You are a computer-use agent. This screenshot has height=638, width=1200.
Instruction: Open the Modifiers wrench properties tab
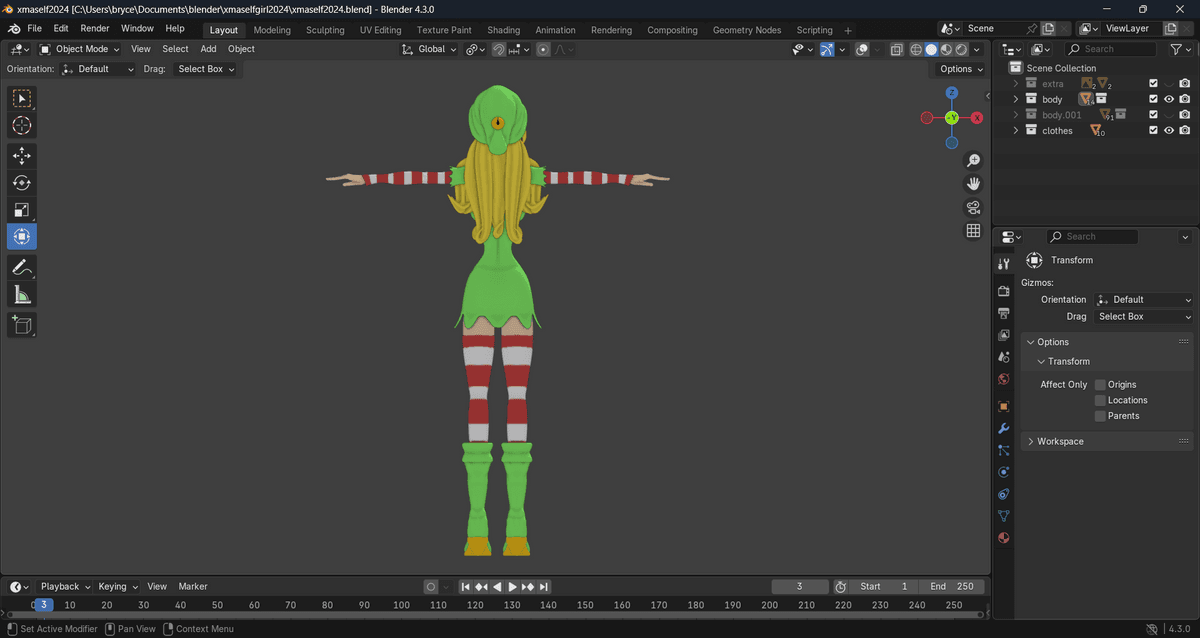tap(1004, 428)
